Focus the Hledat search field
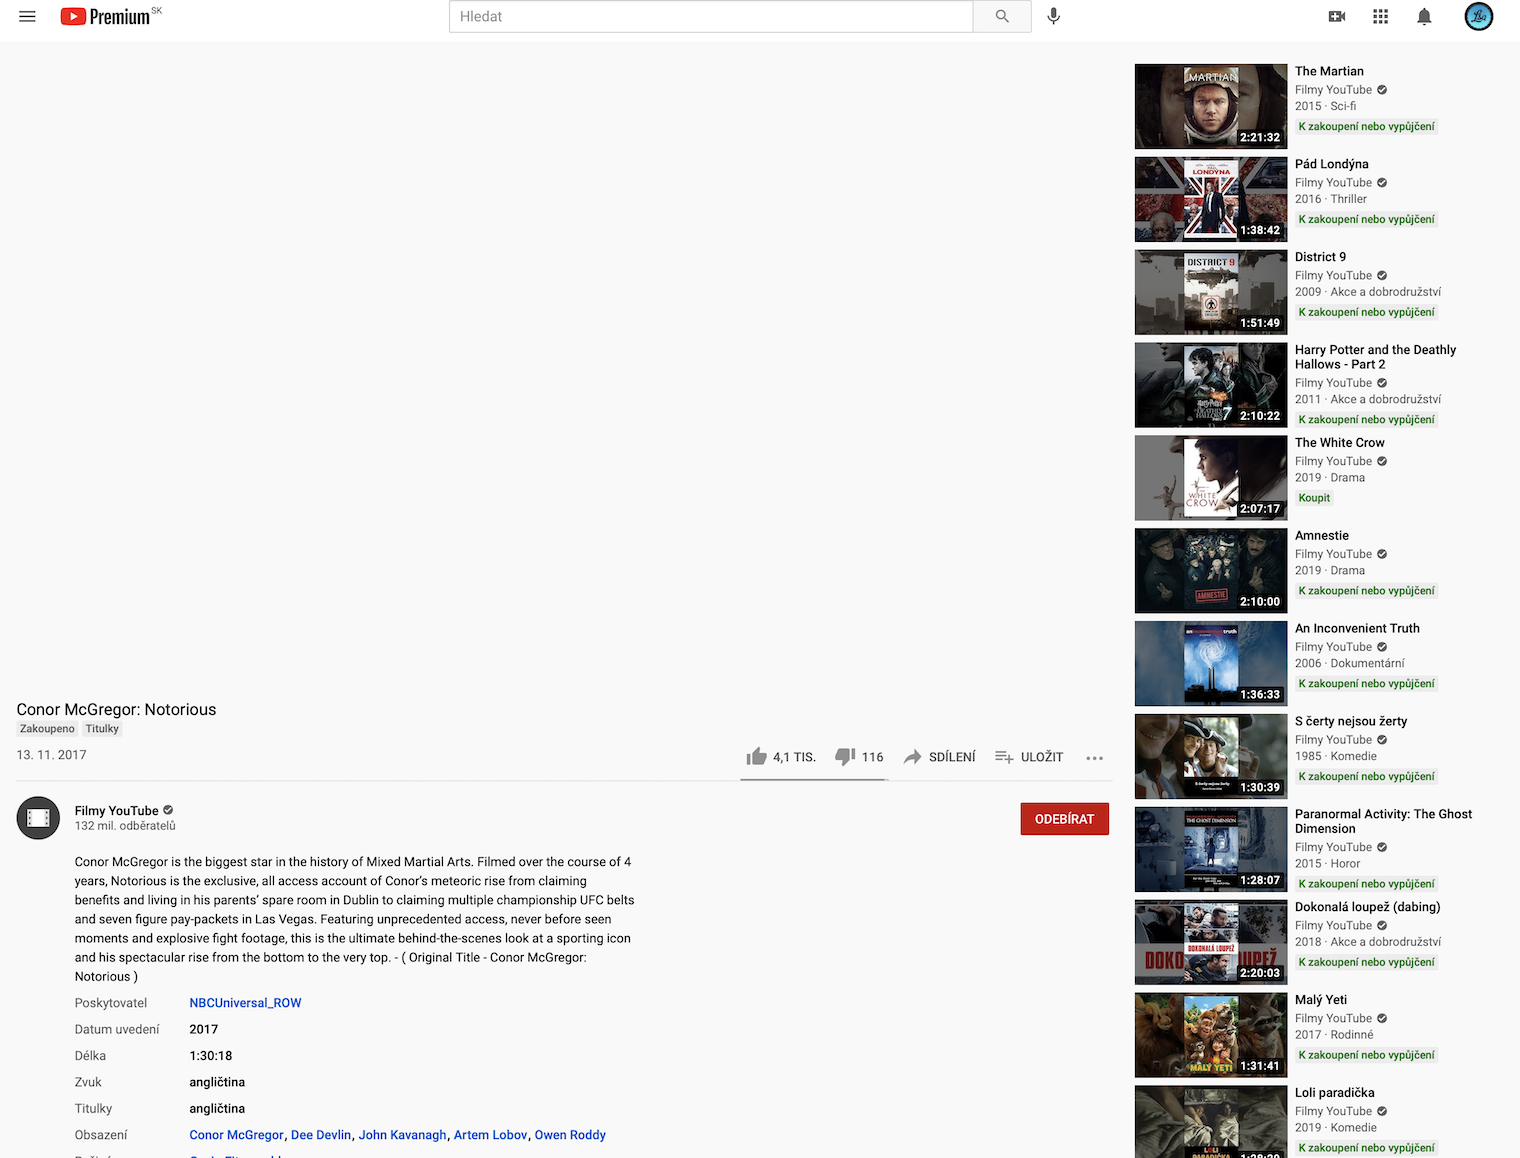 pos(711,16)
